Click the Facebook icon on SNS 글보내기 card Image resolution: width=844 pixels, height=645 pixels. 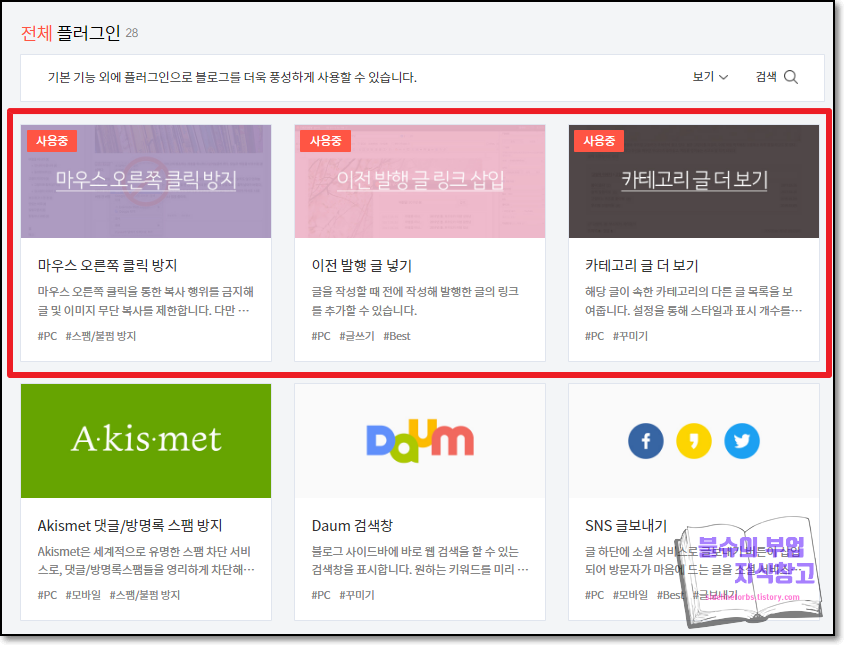(645, 440)
